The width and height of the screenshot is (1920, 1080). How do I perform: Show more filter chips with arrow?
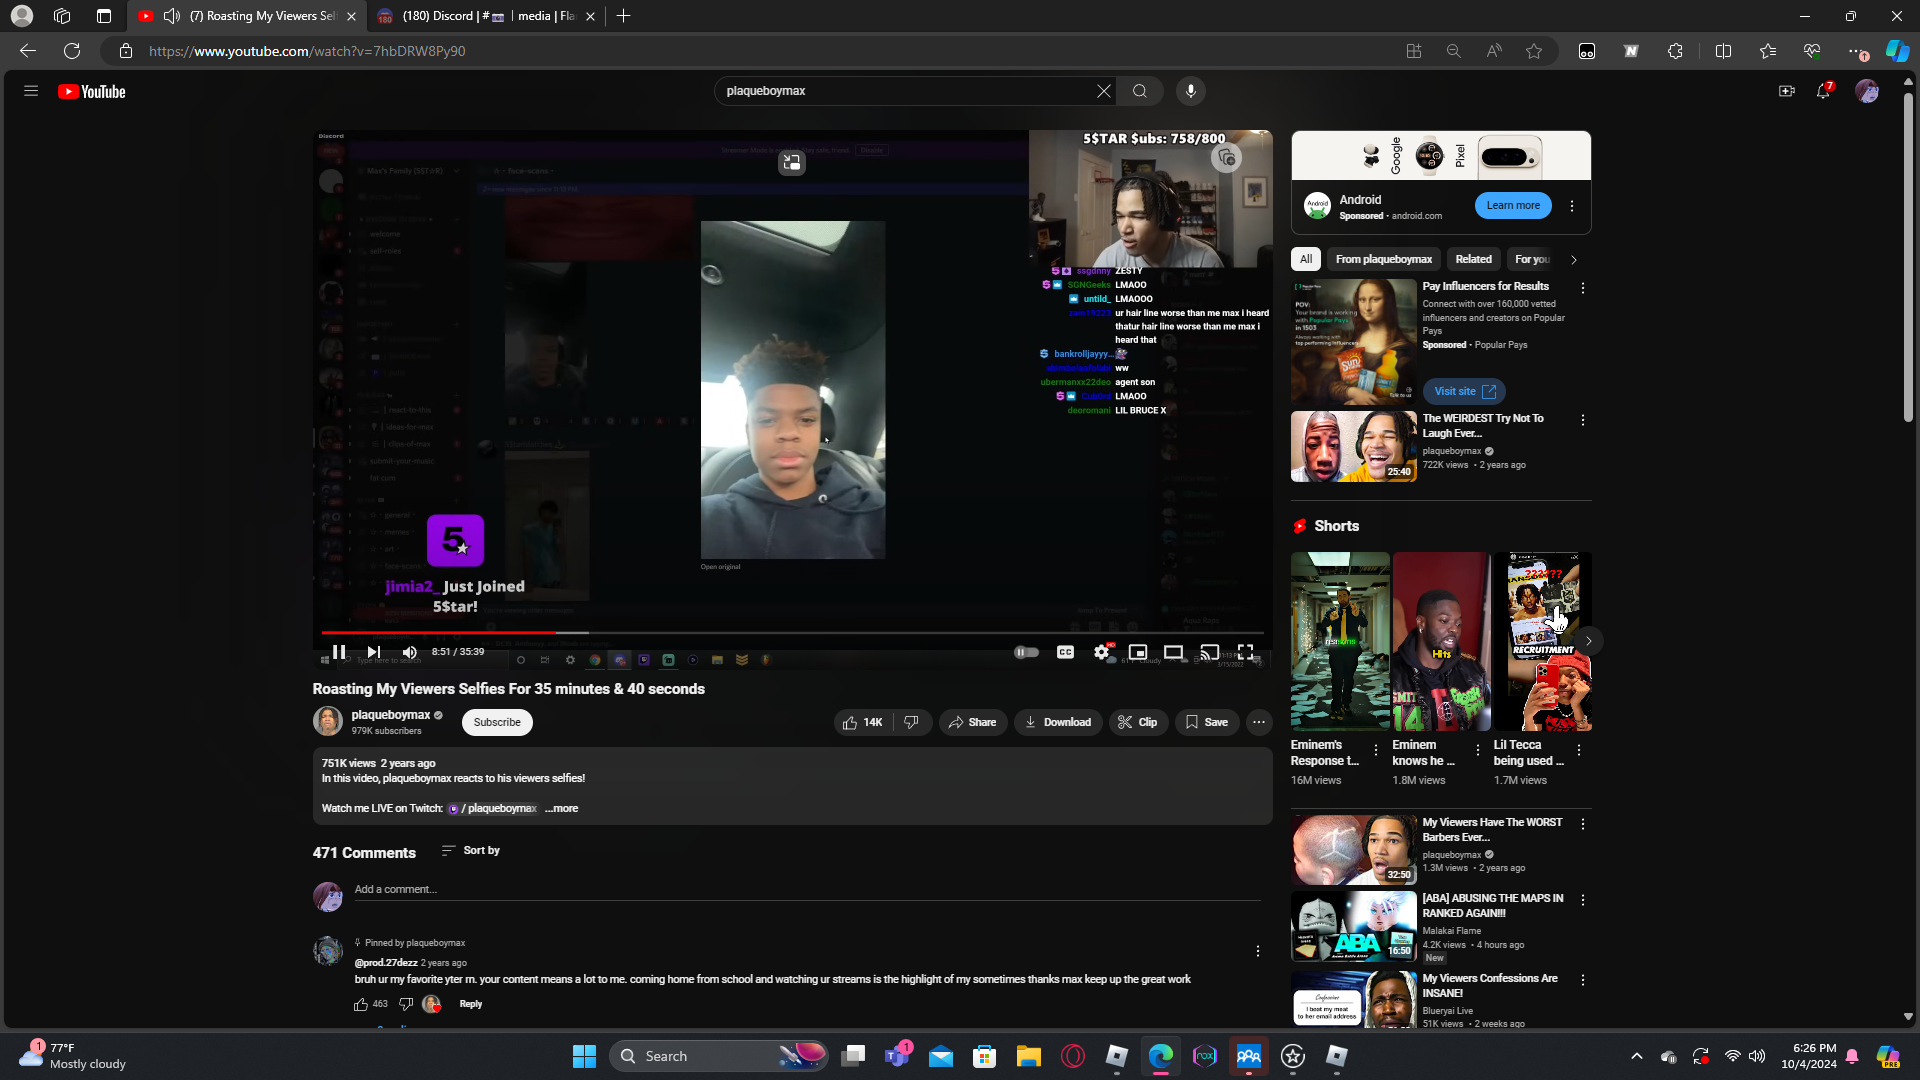click(1574, 260)
